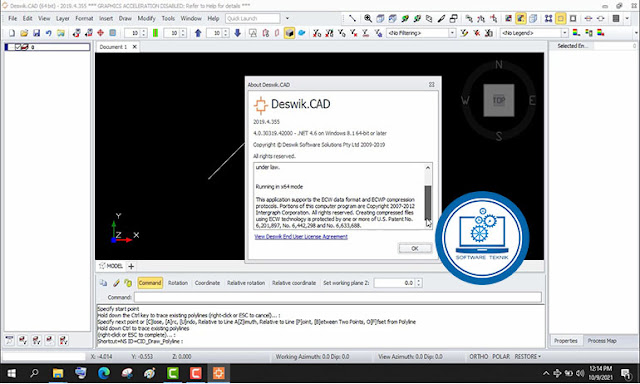Step the working plane Z value spinner
Screen dimensions: 640x384
(x=418, y=283)
